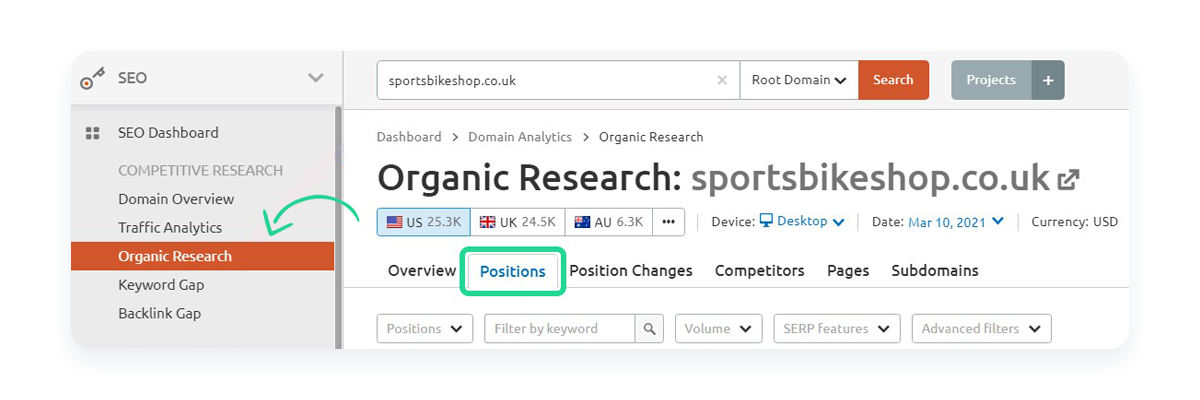Viewport: 1200px width, 400px height.
Task: Click the Projects button
Action: point(991,80)
